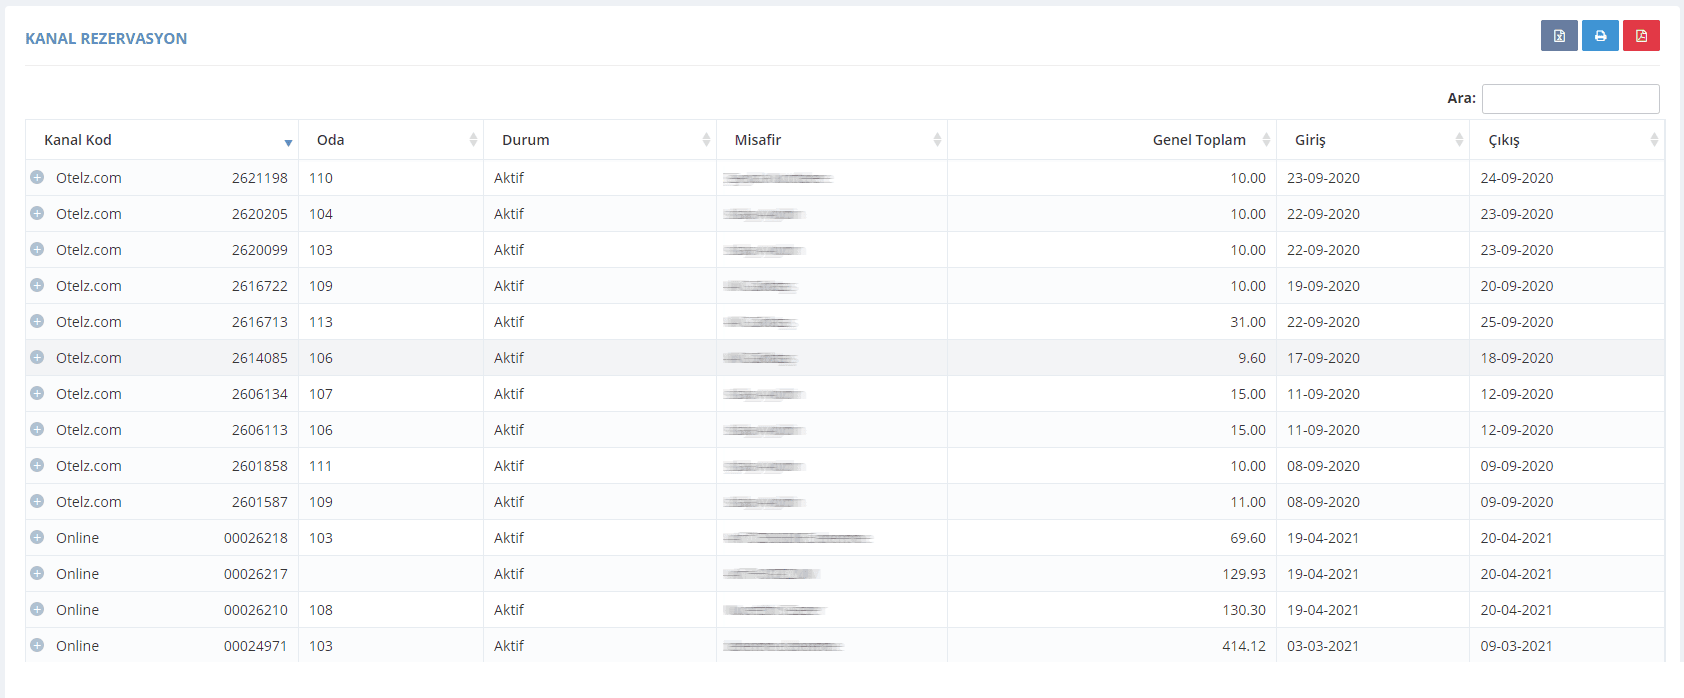The height and width of the screenshot is (698, 1684).
Task: Expand plus icon for Online reservation 00026218
Action: click(37, 537)
